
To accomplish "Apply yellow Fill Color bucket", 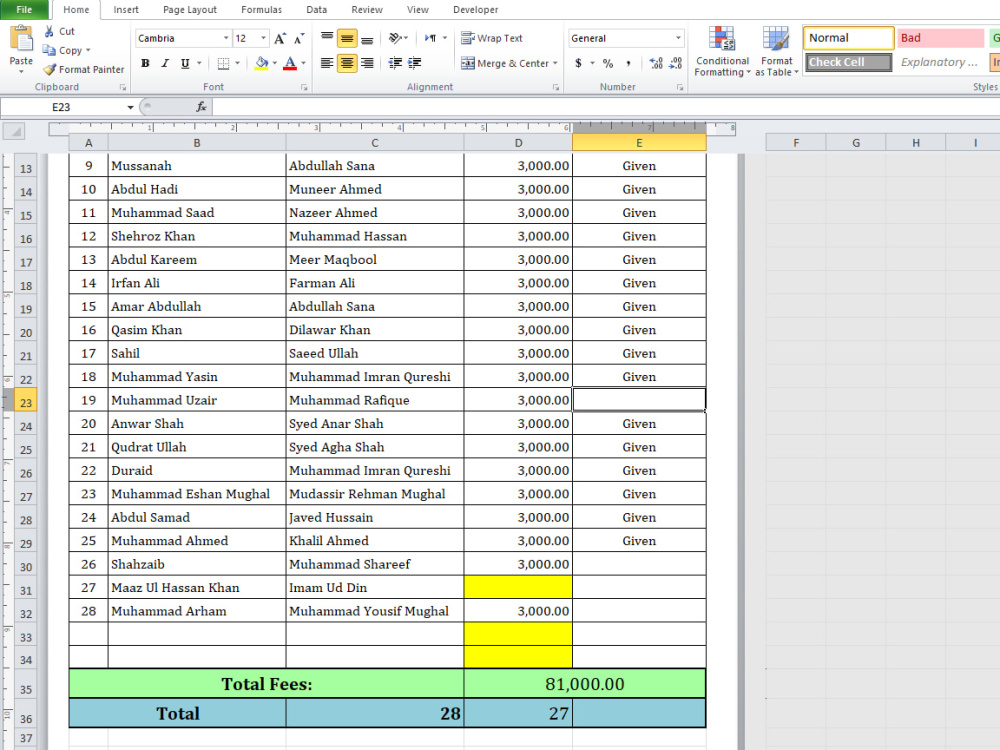I will click(x=261, y=63).
